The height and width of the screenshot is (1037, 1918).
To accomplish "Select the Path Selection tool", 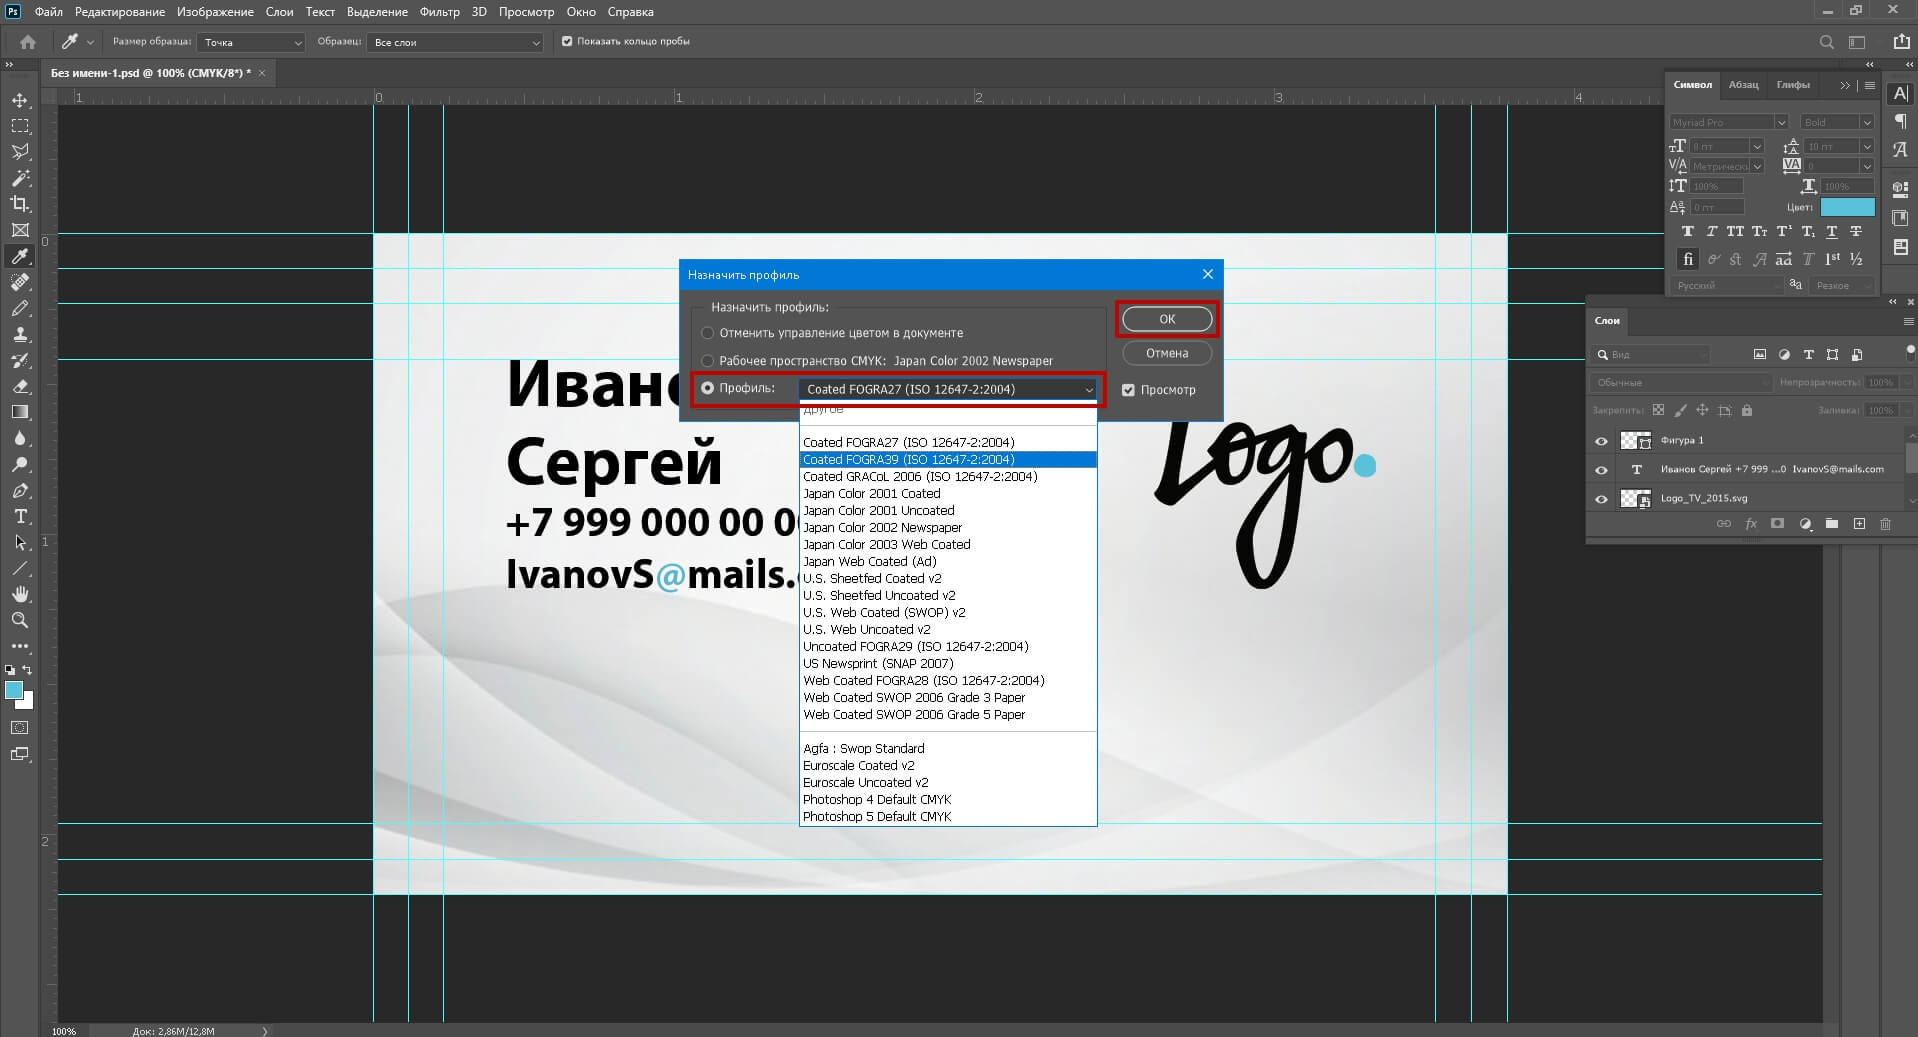I will (20, 542).
